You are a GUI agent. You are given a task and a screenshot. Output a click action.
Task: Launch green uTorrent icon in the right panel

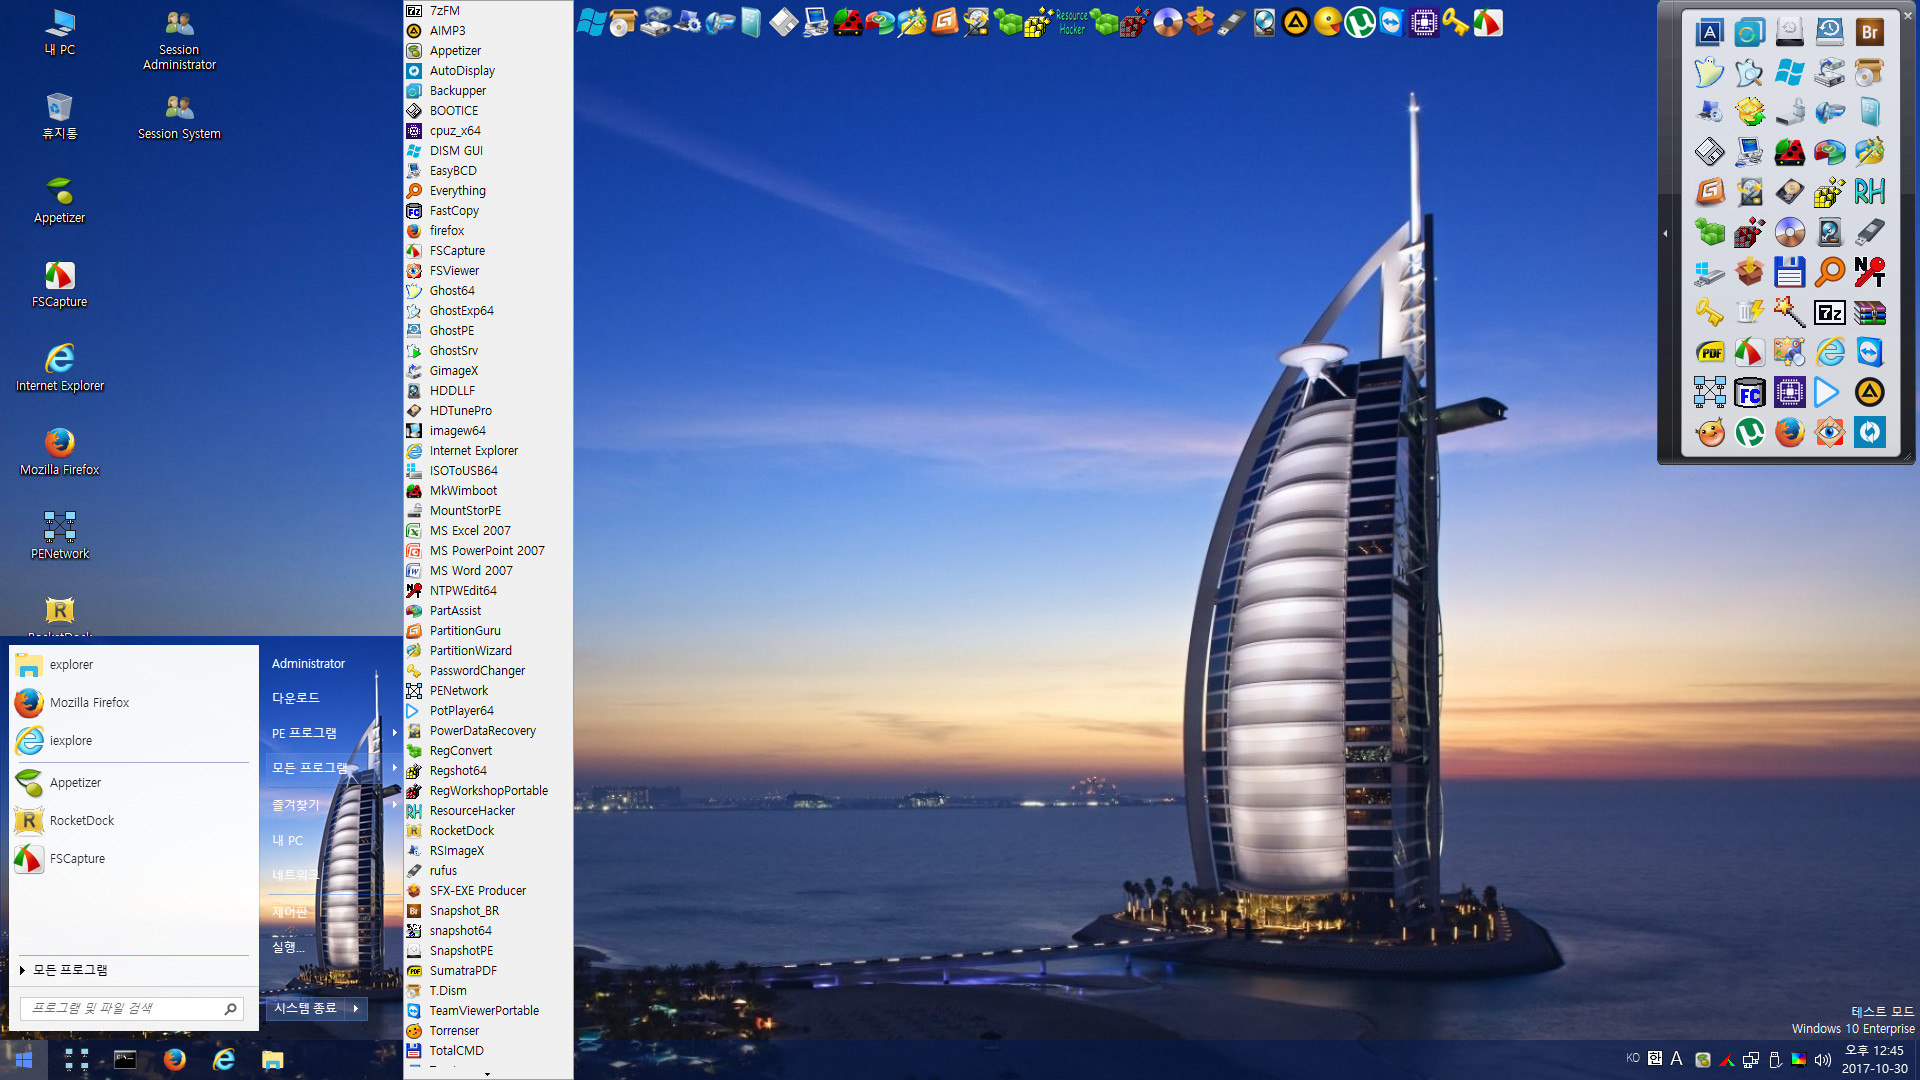coord(1749,432)
